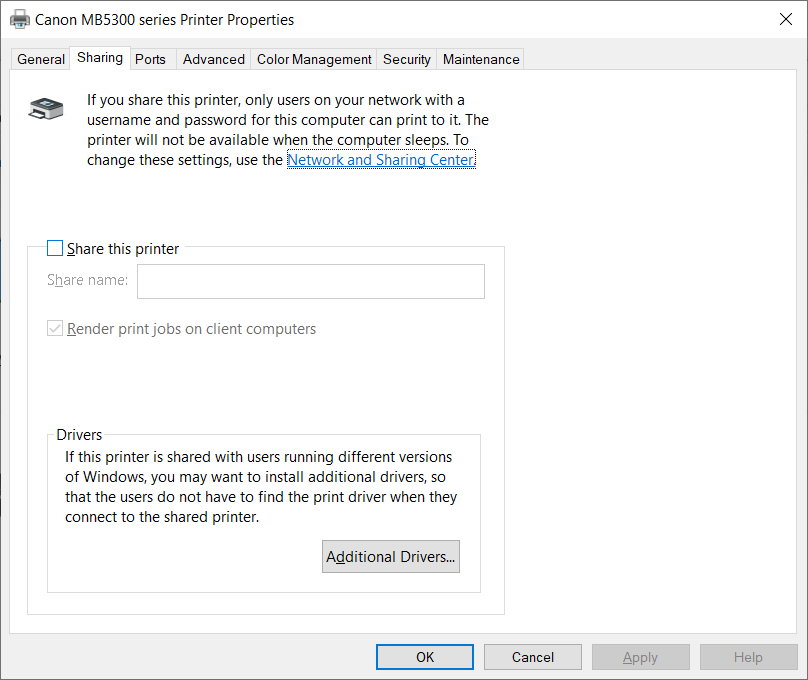Open the Maintenance tab
The image size is (808, 680).
pos(481,59)
